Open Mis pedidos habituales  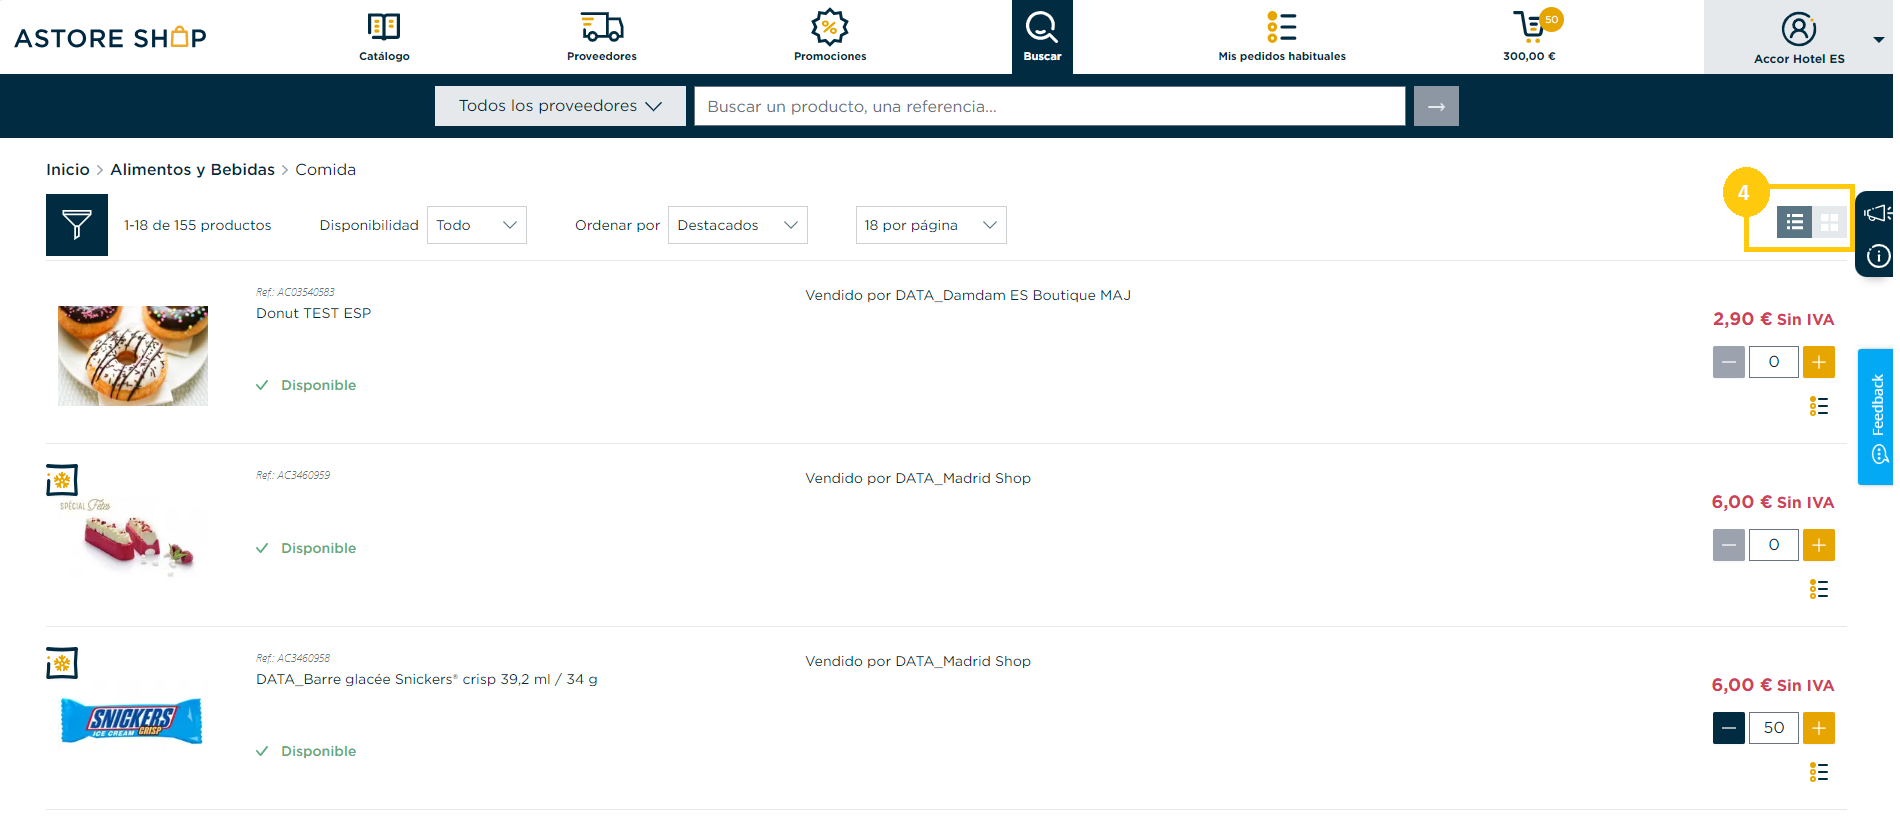tap(1282, 37)
